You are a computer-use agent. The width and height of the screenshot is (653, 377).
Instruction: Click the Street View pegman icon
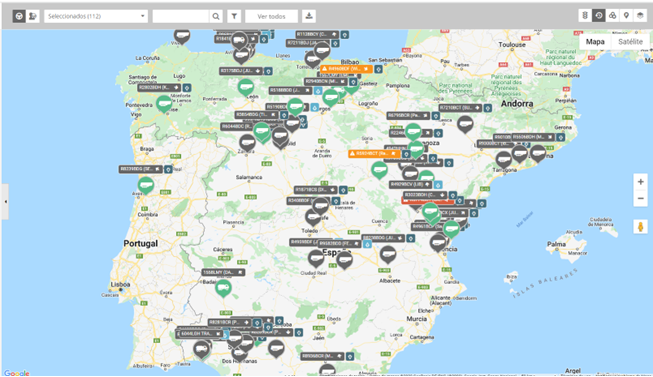click(x=641, y=227)
